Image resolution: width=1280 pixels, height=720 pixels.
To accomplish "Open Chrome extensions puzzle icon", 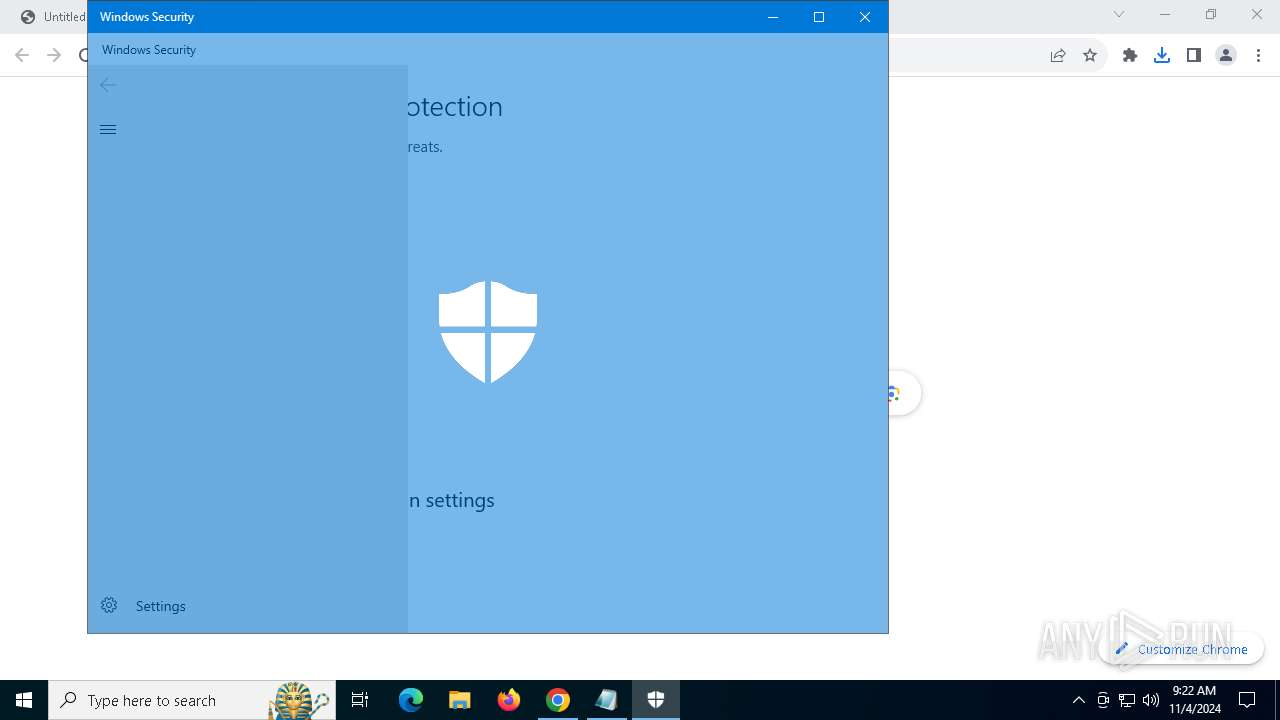I will [x=1130, y=56].
